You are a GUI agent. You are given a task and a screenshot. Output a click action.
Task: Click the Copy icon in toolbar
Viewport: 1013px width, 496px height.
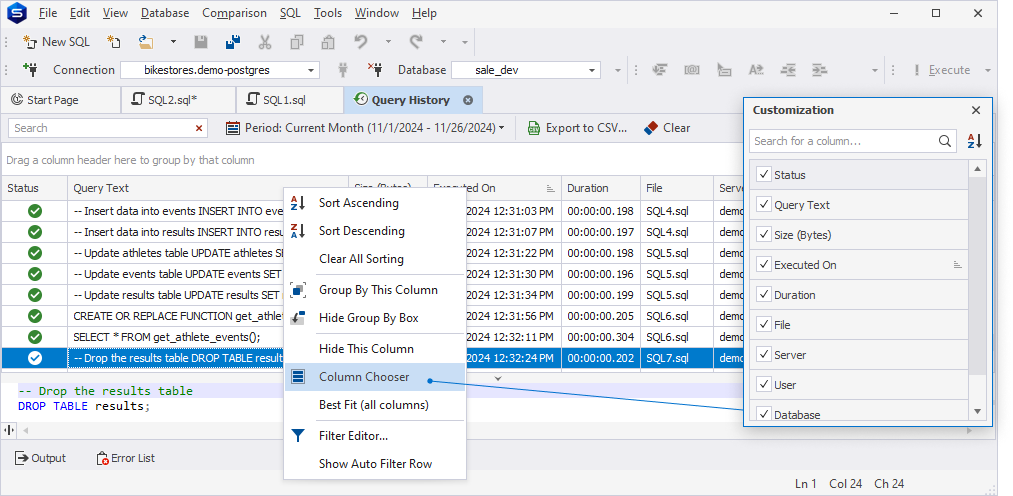tap(297, 42)
